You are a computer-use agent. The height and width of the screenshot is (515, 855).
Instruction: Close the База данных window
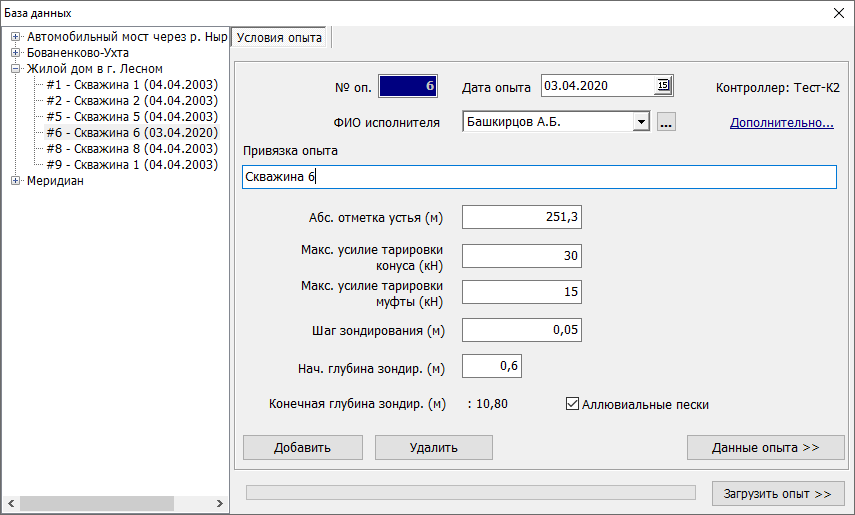(x=838, y=13)
